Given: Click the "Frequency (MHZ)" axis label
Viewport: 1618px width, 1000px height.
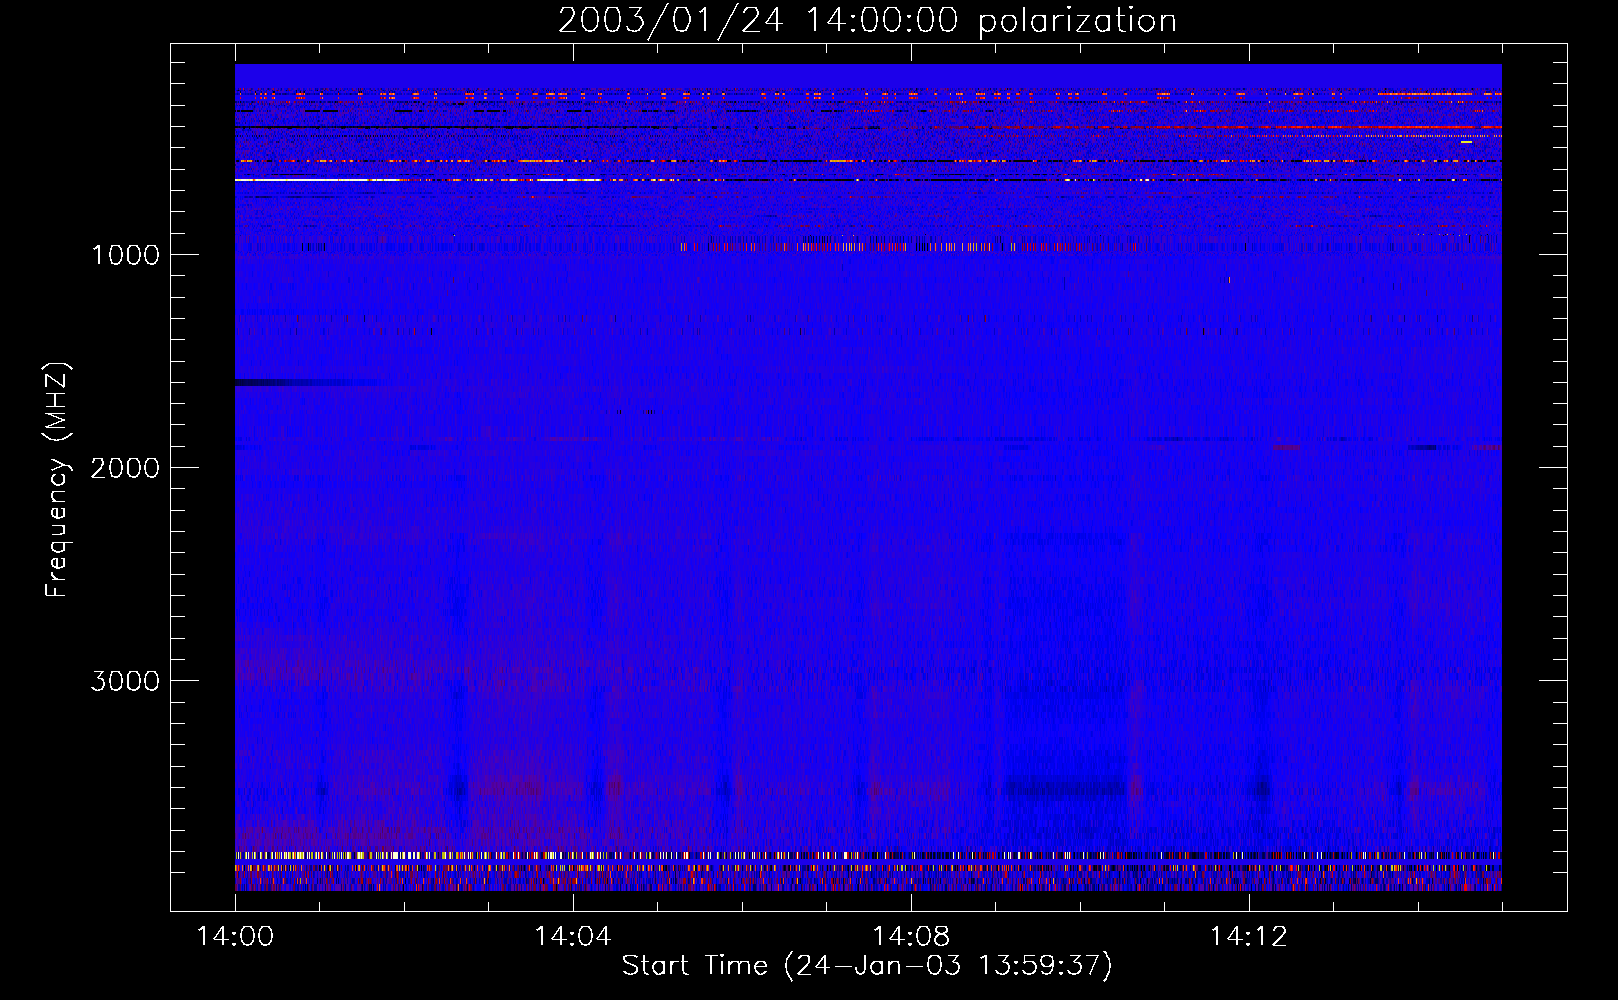Looking at the screenshot, I should 57,480.
